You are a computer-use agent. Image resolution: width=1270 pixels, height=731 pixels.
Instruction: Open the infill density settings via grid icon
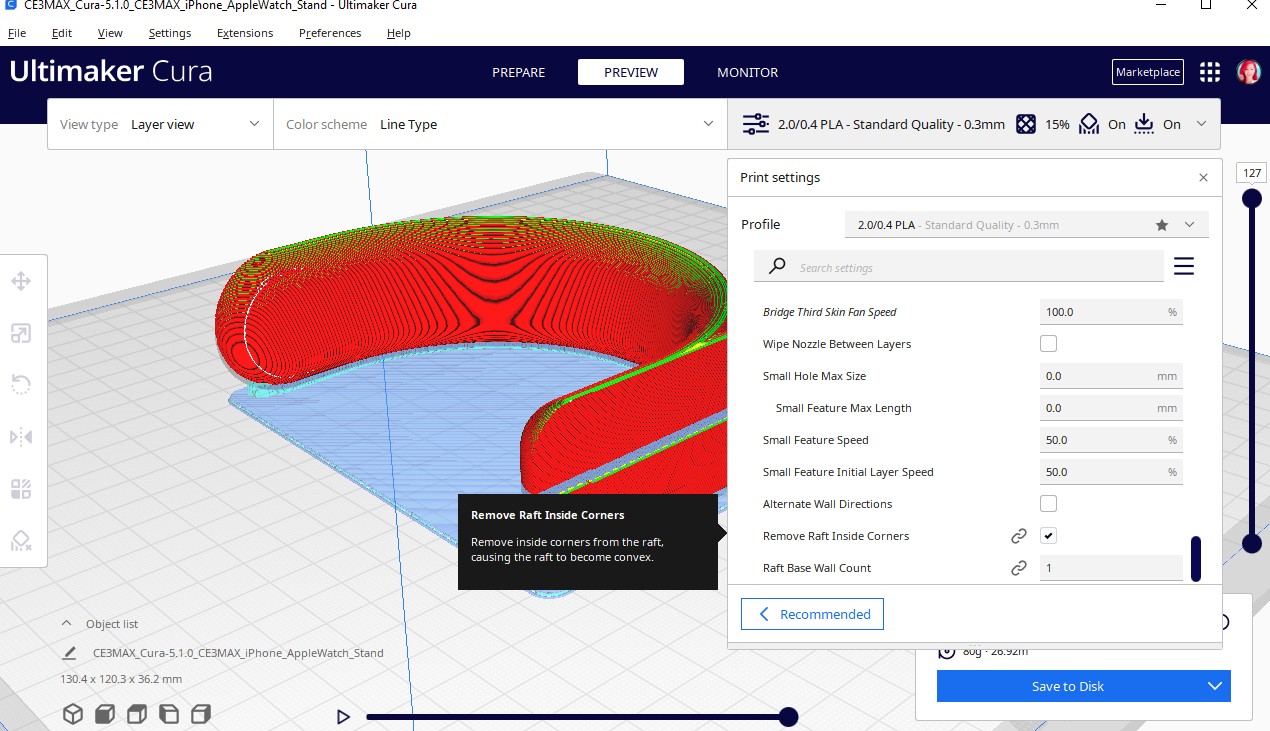[x=1026, y=123]
